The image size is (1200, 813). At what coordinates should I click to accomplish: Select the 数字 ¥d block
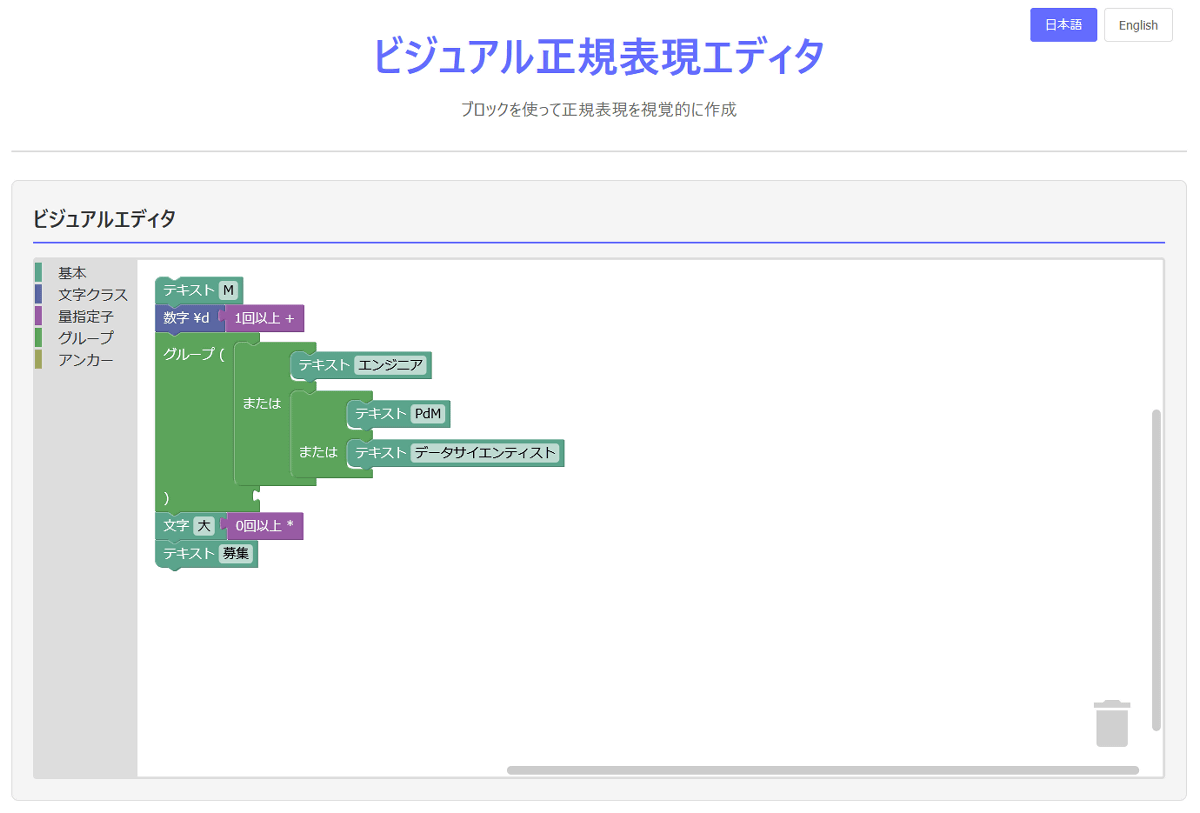[188, 318]
